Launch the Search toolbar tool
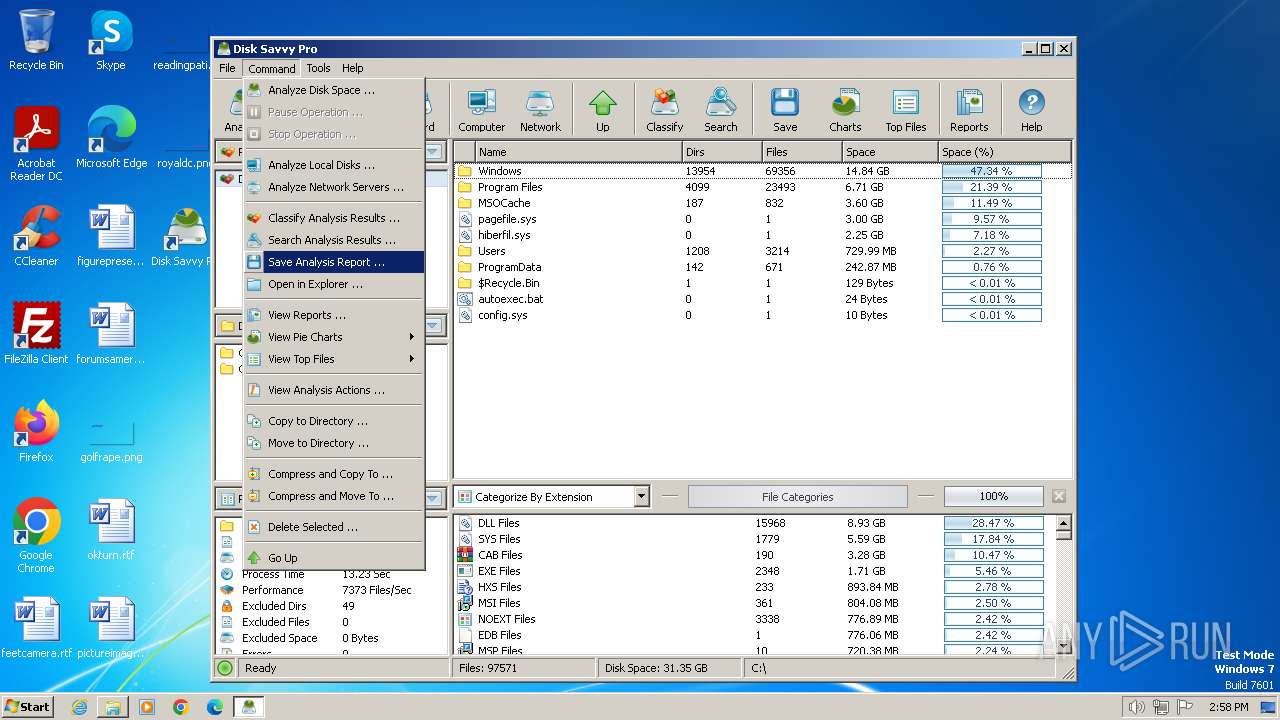The height and width of the screenshot is (720, 1280). (720, 110)
